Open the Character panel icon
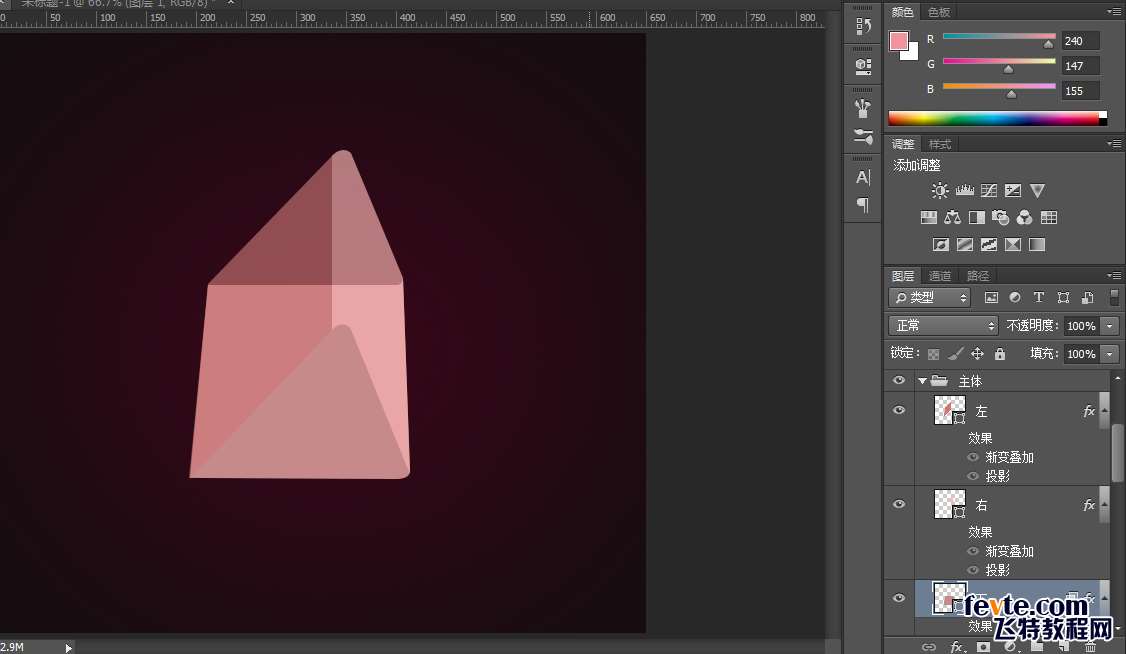Screen dimensions: 1126x654 [863, 177]
